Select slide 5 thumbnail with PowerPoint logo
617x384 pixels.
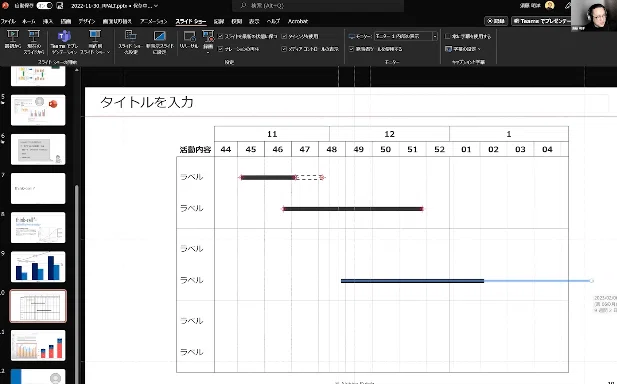point(38,110)
